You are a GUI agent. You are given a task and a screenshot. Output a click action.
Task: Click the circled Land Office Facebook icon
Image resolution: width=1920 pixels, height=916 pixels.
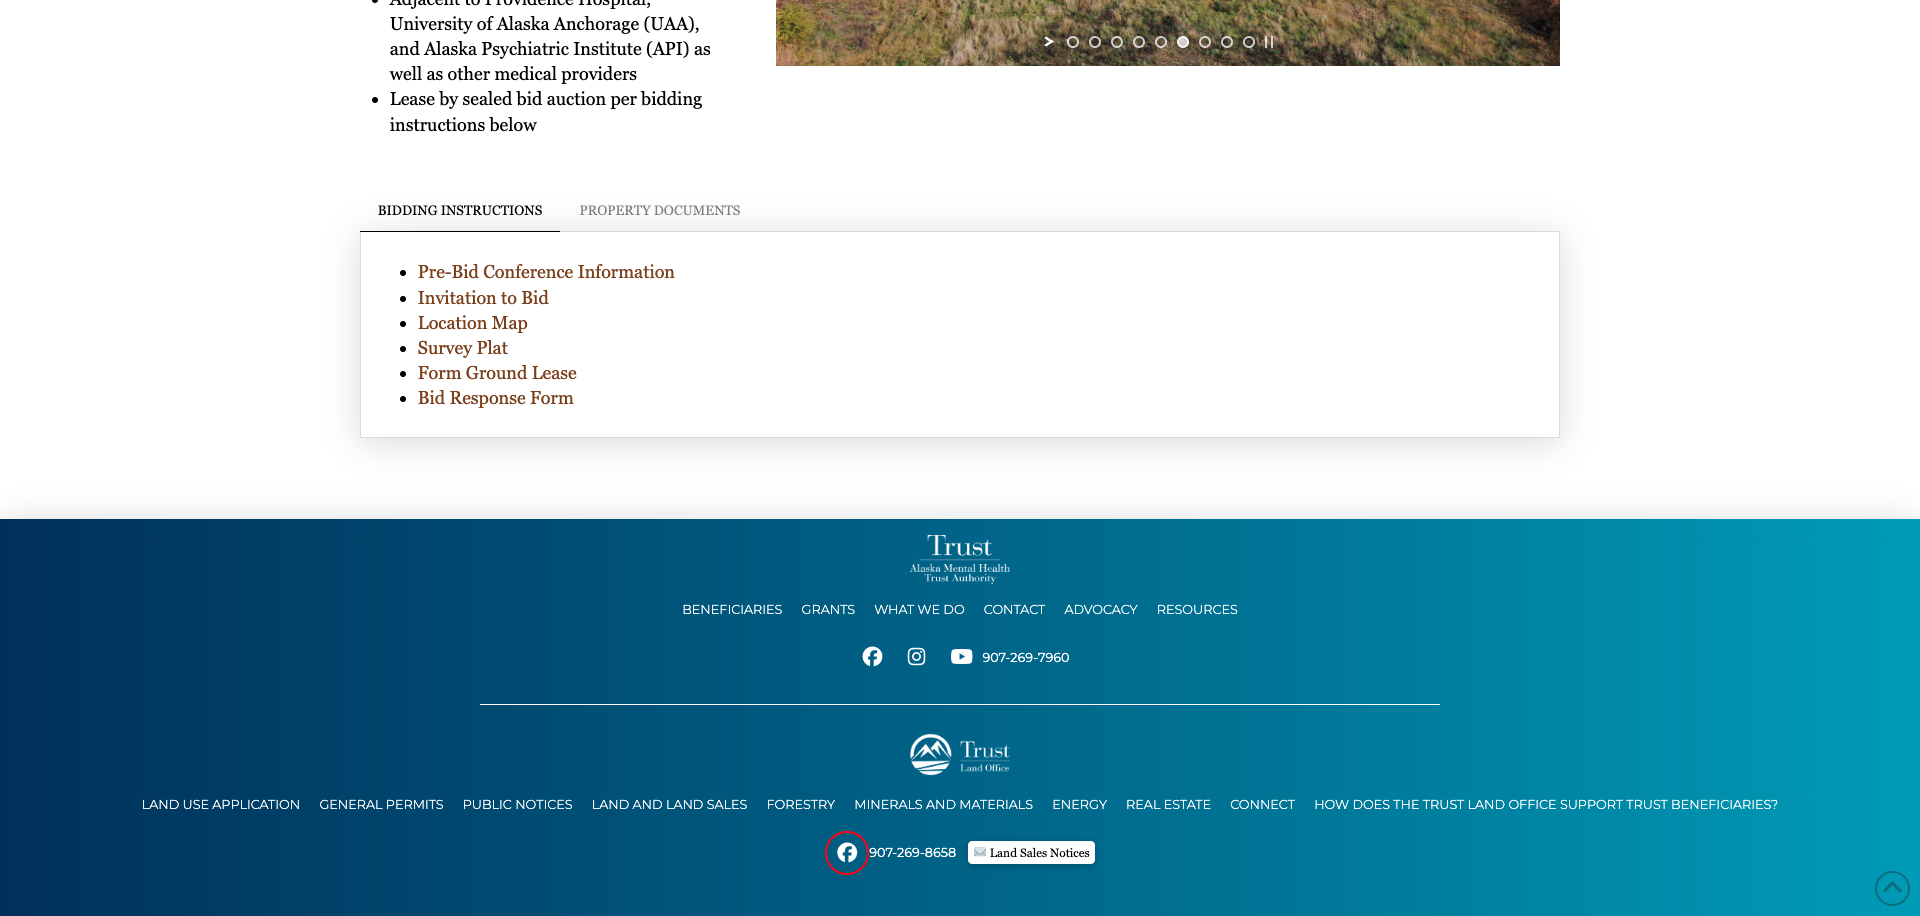847,852
